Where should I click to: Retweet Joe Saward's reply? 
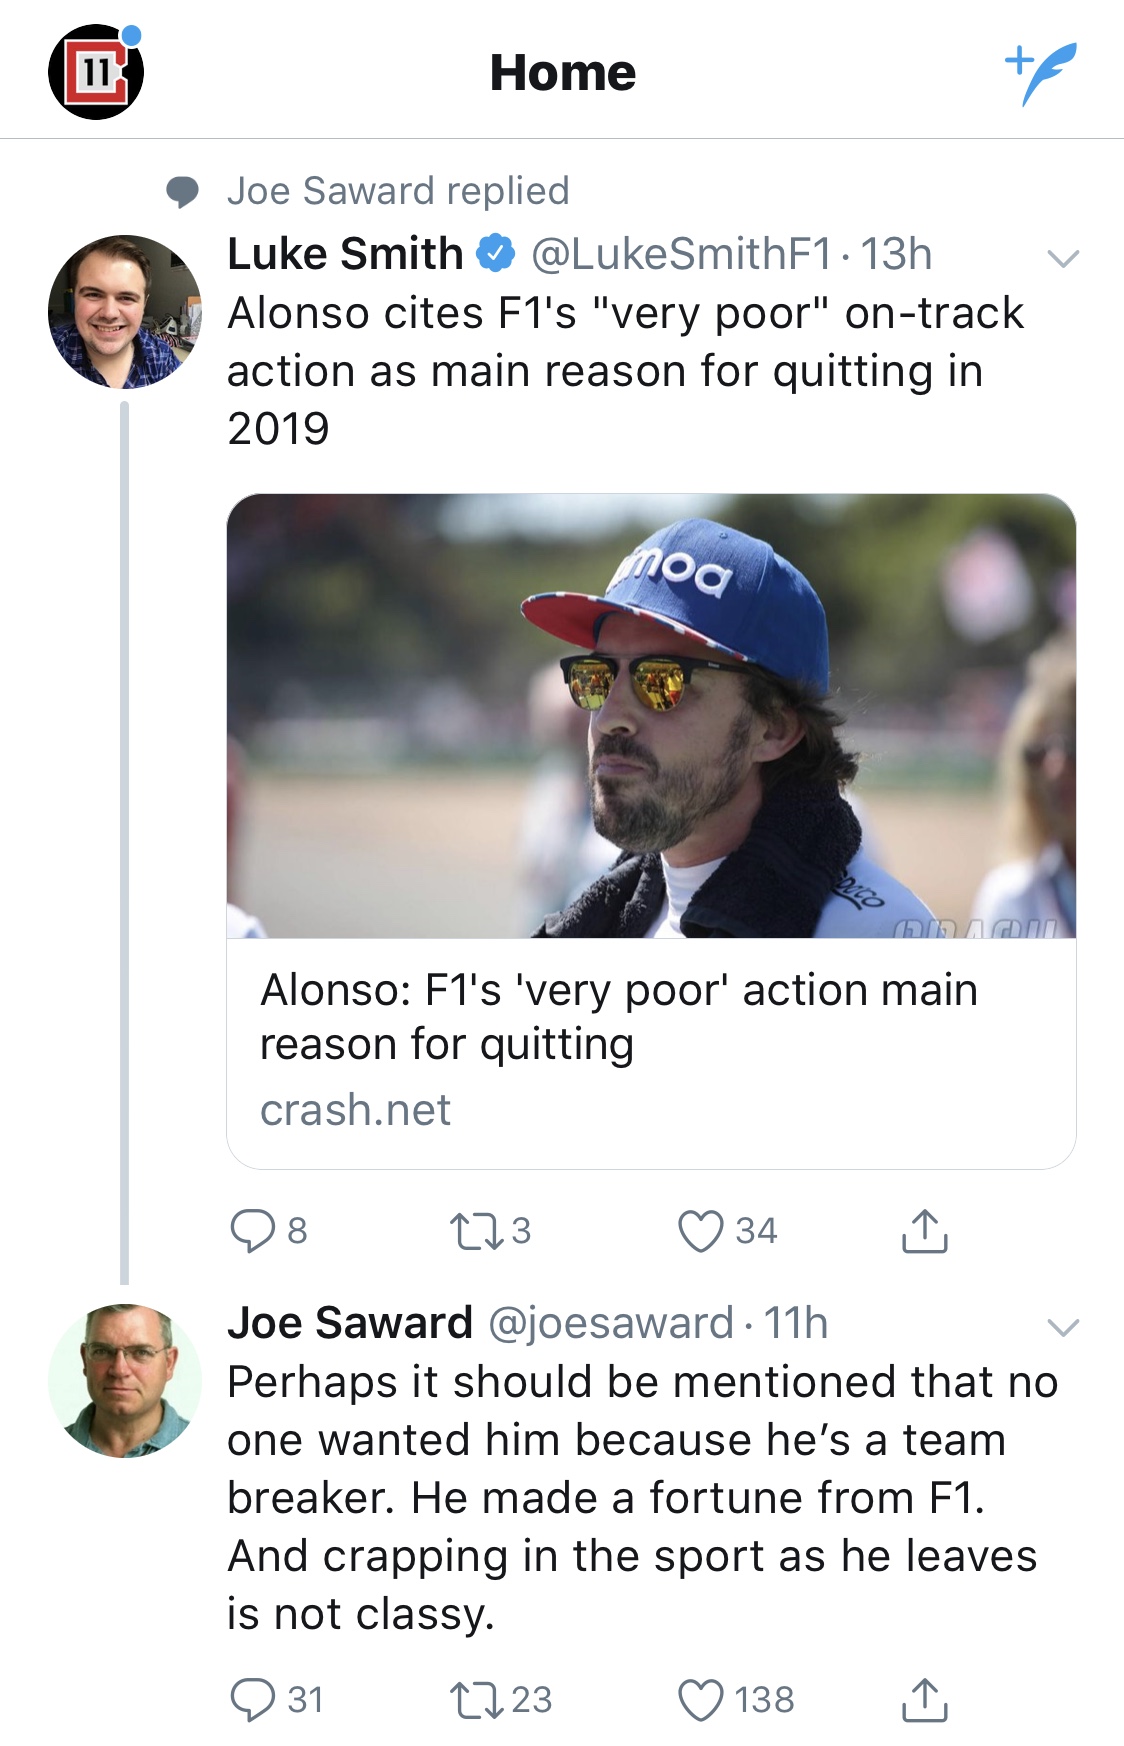tap(477, 1699)
